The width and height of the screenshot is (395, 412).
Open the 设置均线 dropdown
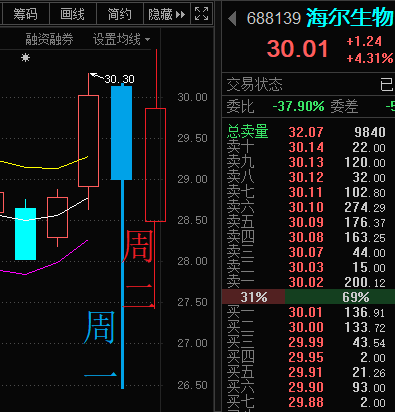point(121,39)
